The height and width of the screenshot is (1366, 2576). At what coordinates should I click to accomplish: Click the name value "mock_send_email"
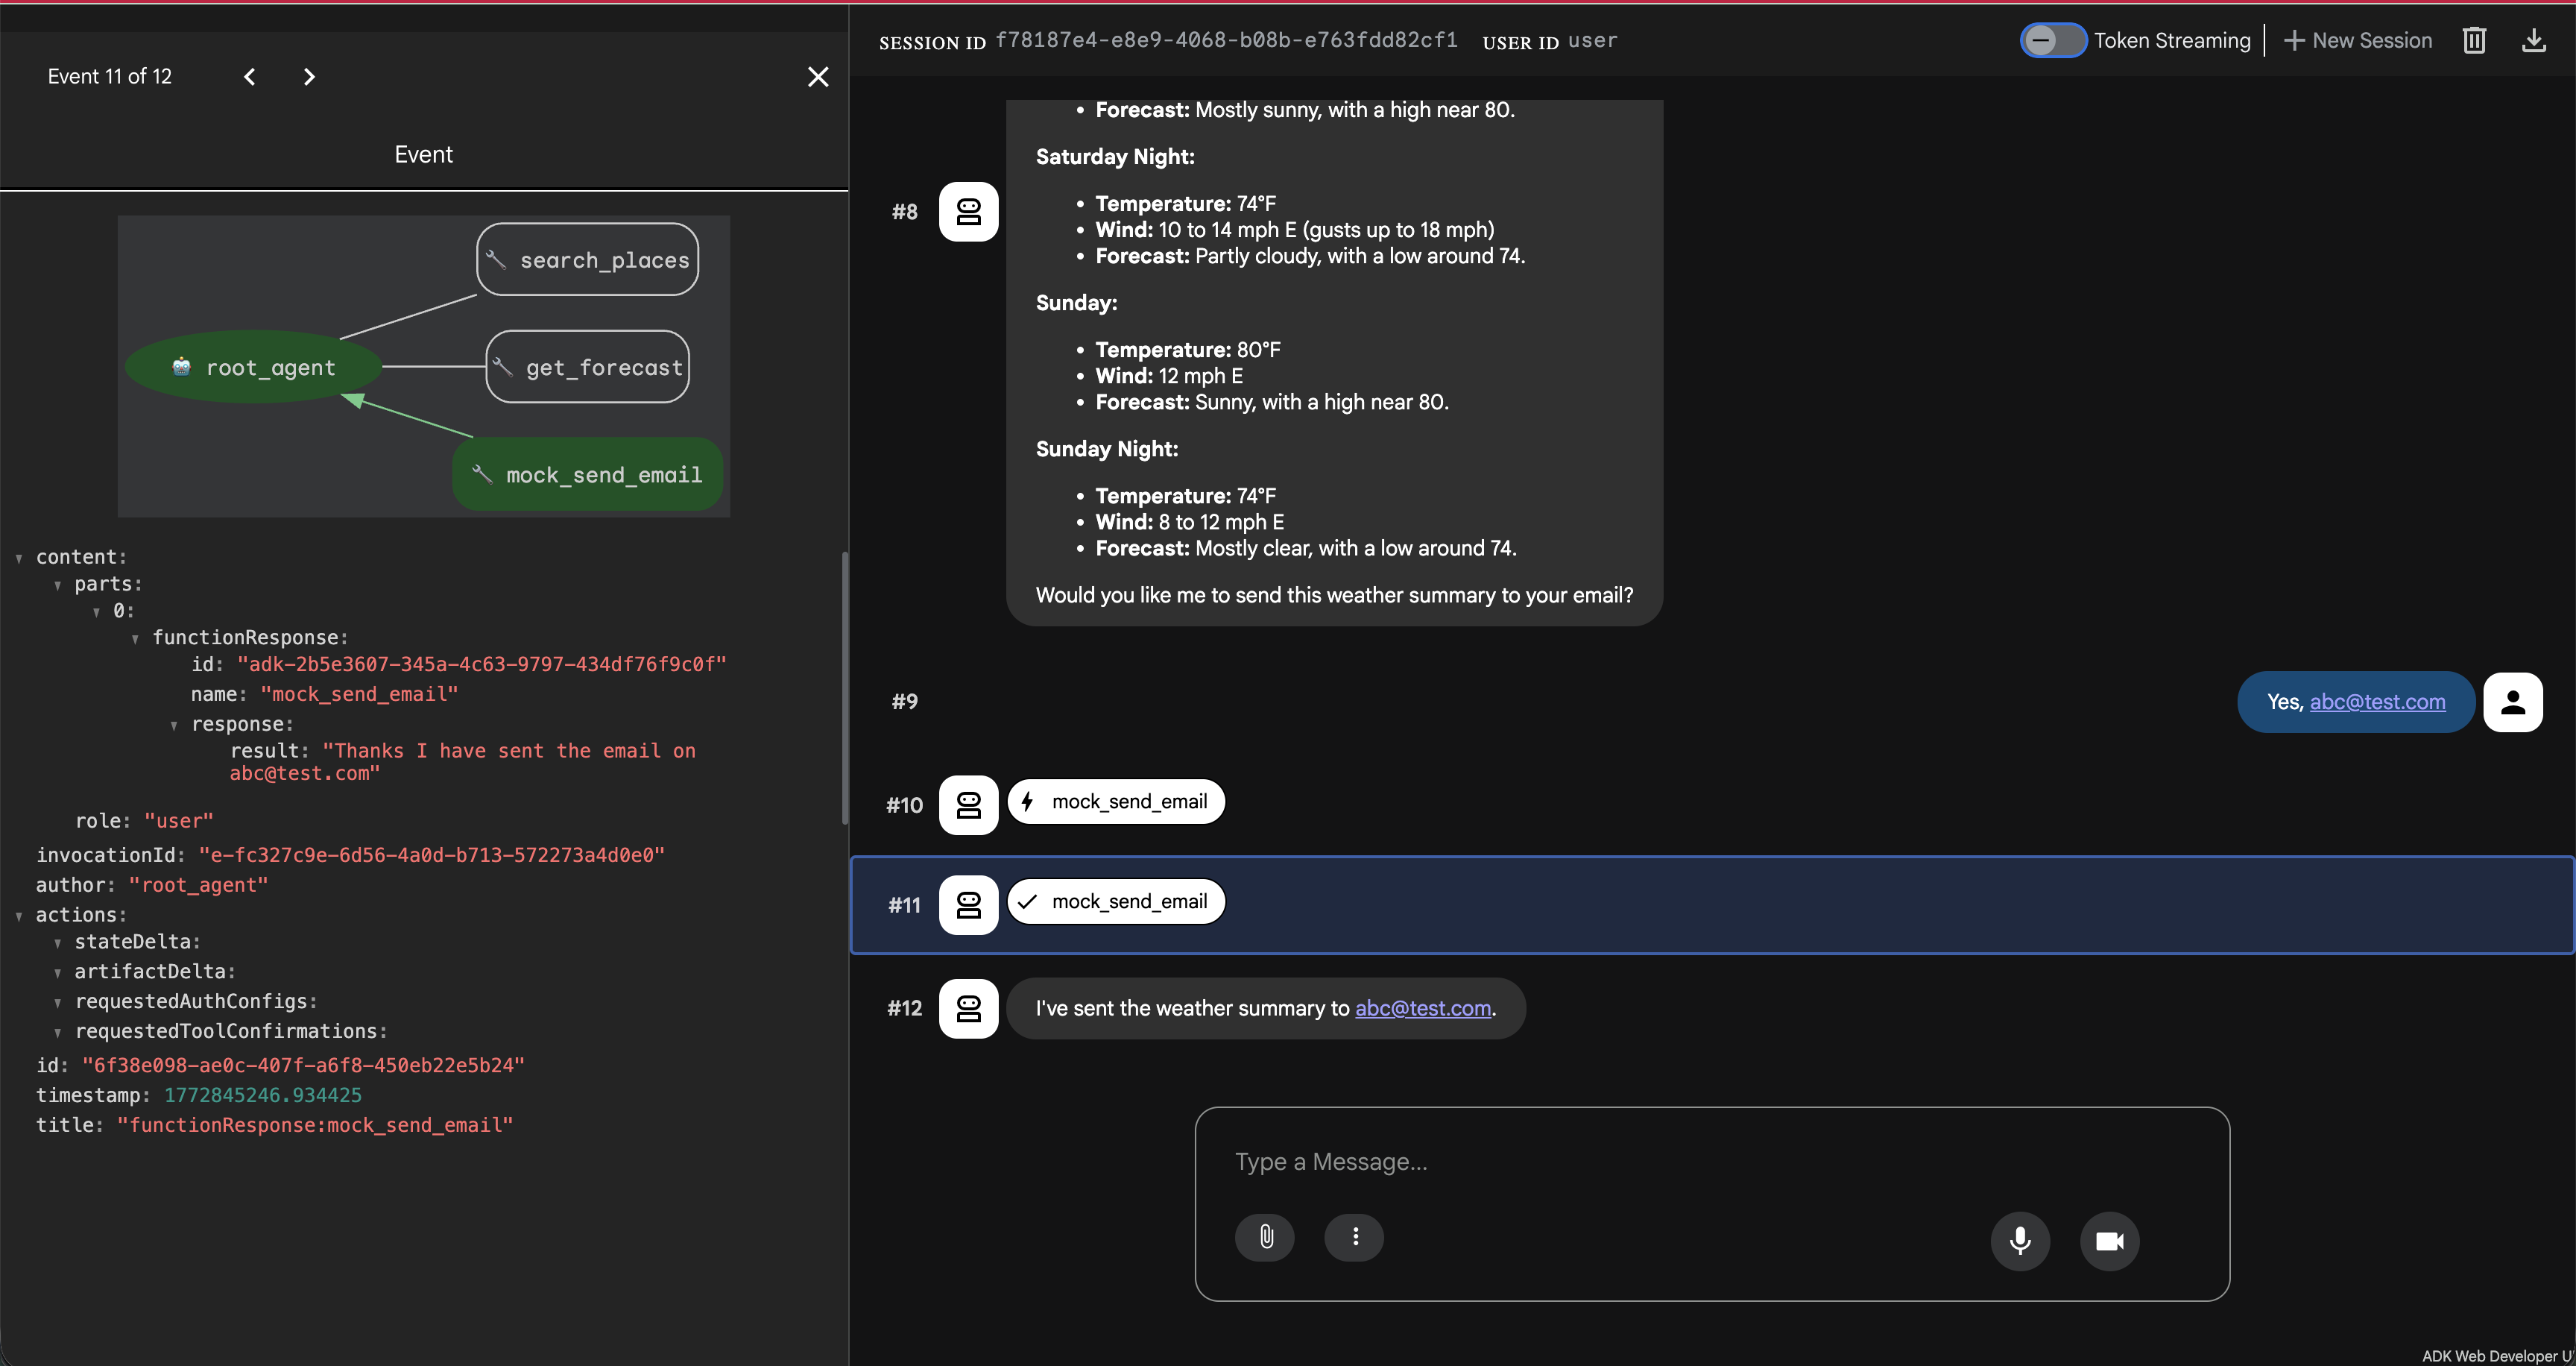(359, 694)
